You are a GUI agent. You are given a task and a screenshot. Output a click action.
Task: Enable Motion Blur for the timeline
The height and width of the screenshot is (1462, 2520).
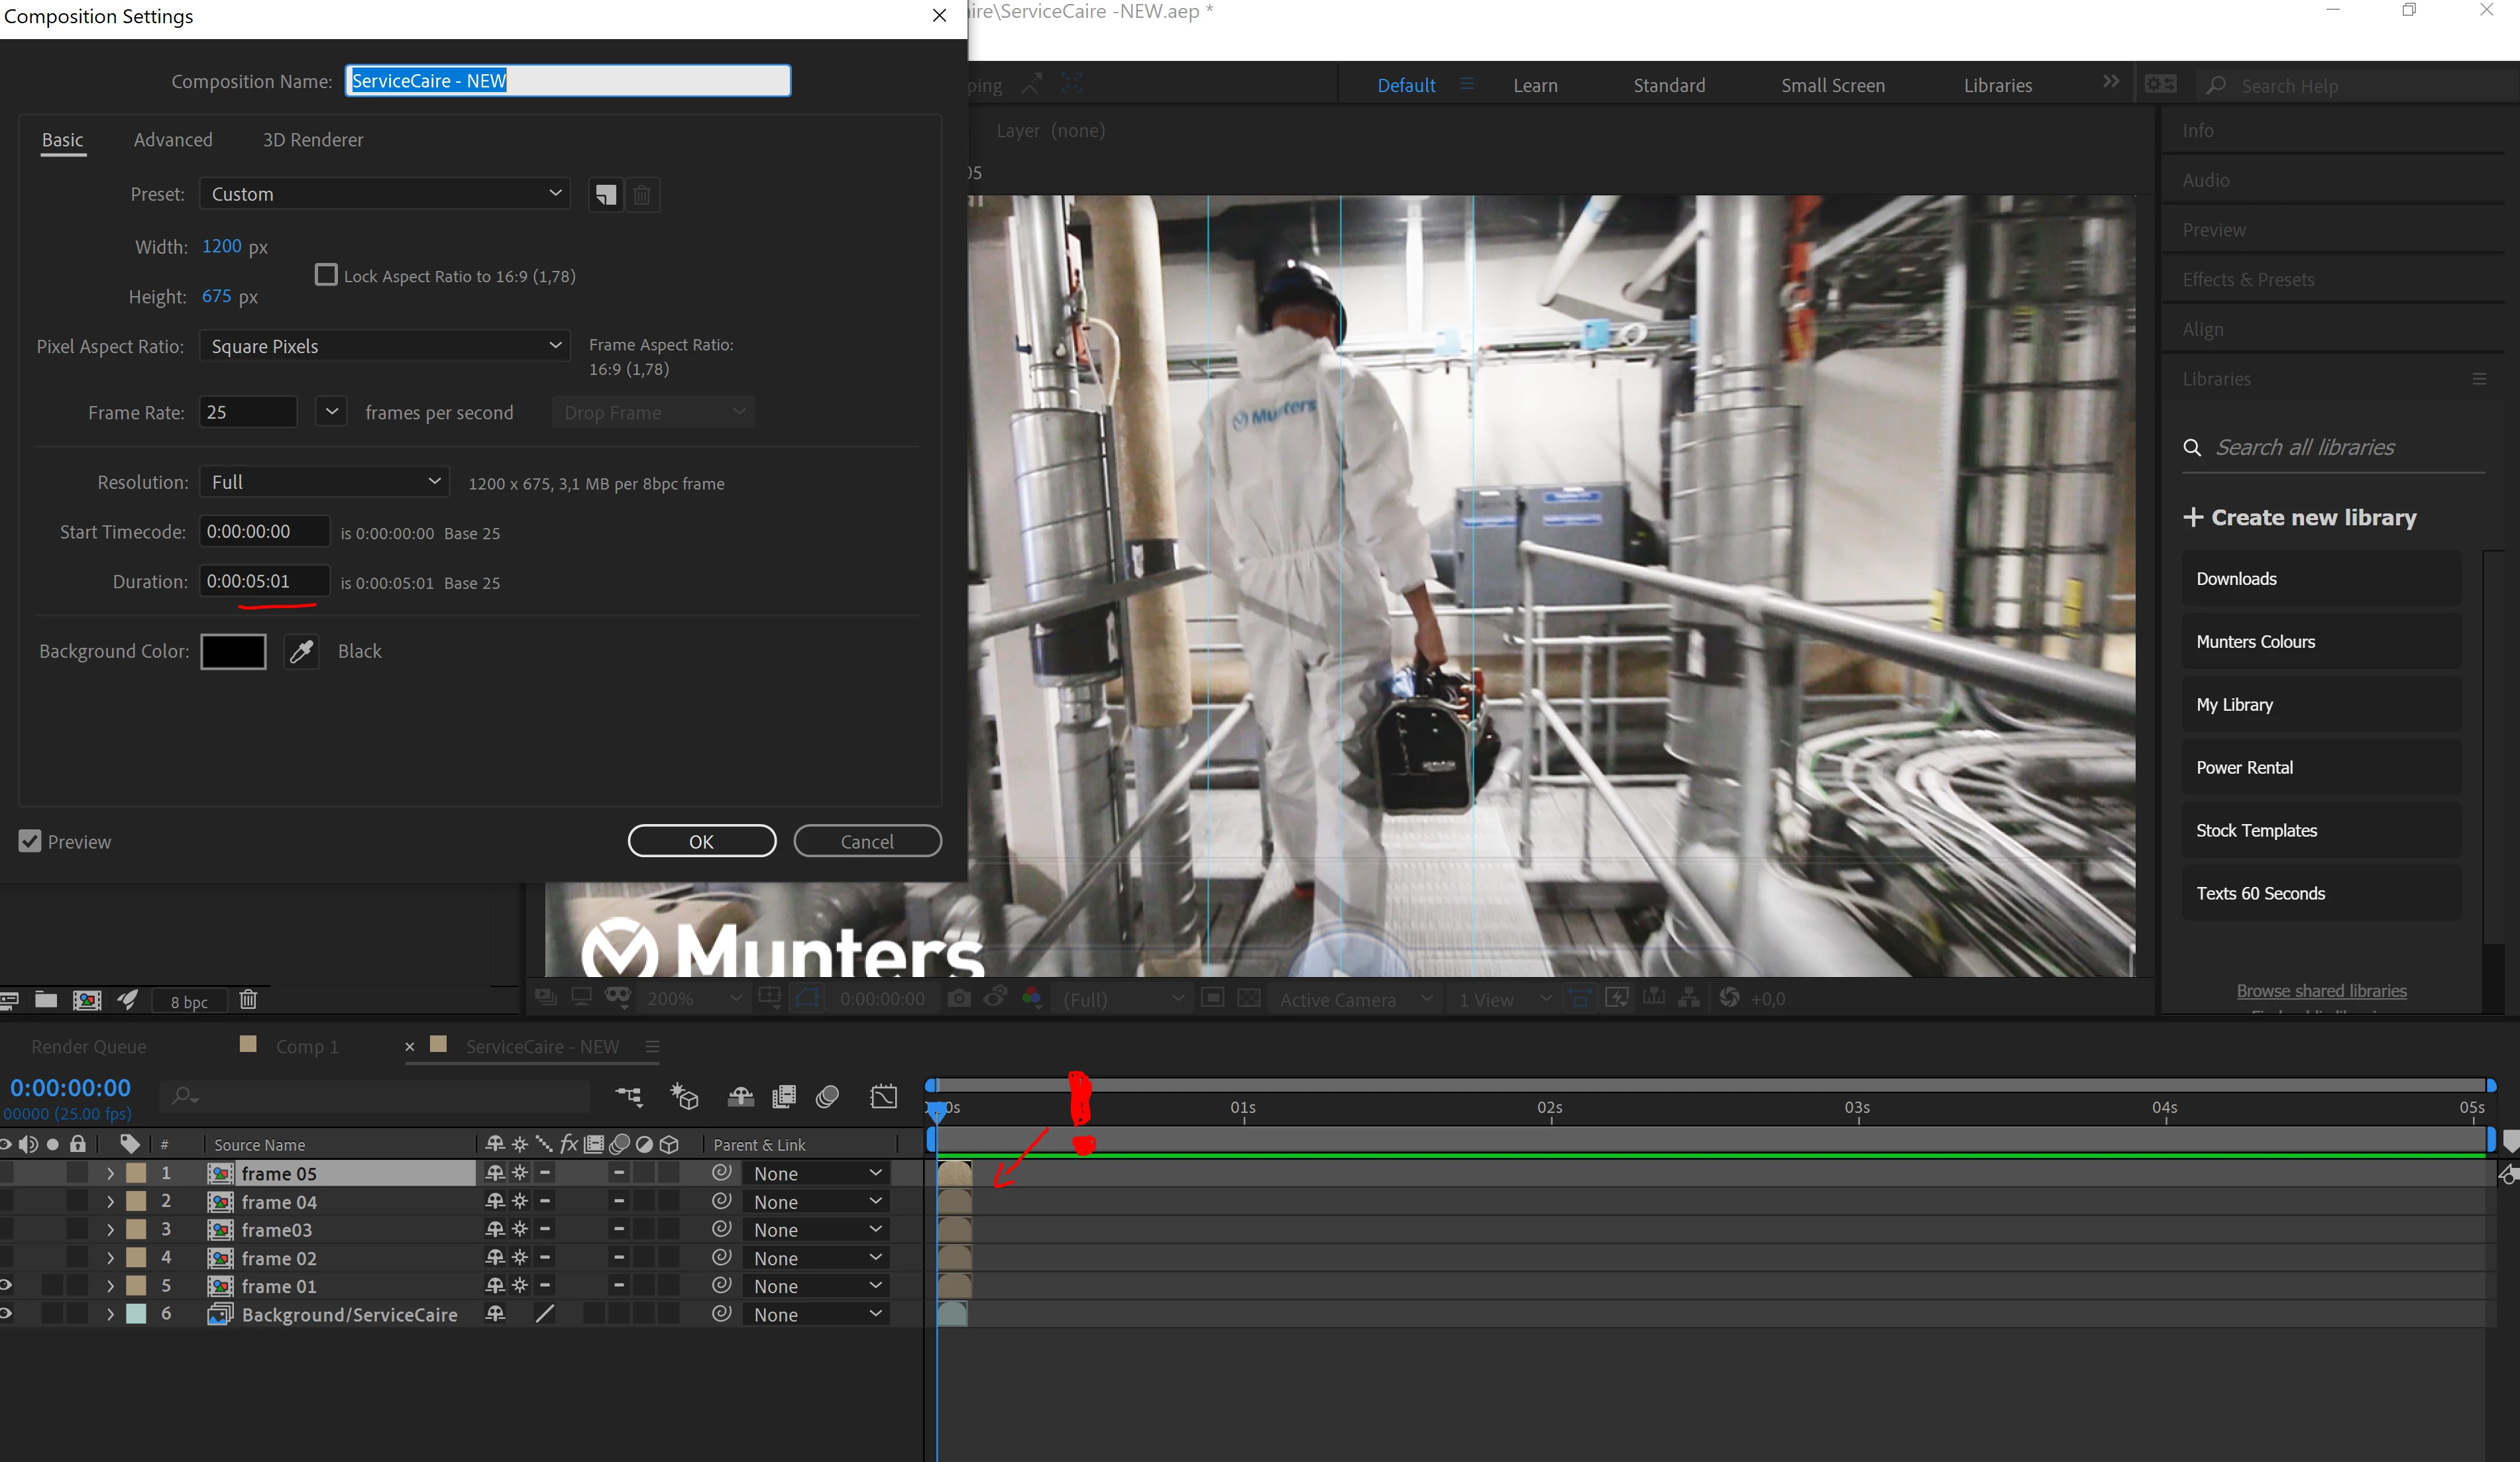(827, 1097)
